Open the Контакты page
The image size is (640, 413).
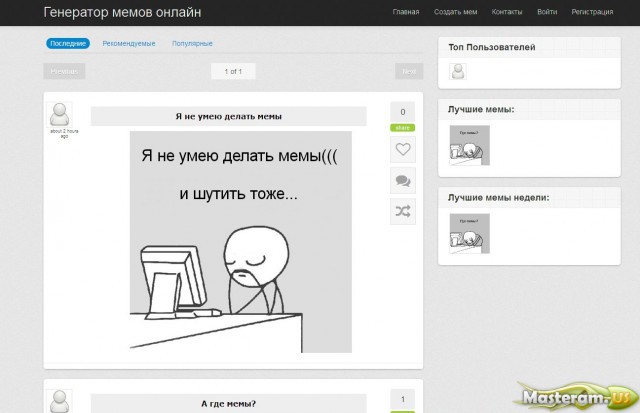point(507,12)
